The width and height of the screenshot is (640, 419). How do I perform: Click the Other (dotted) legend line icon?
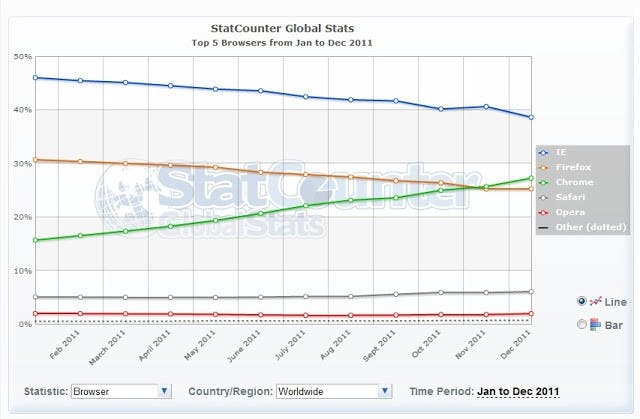coord(542,227)
